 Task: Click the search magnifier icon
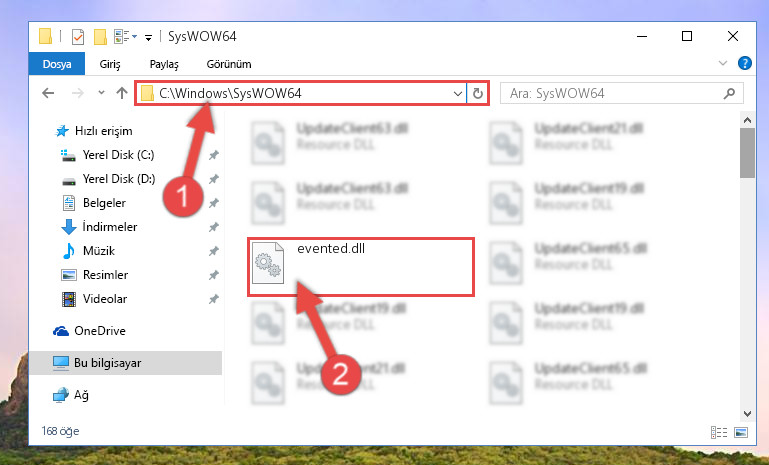coord(729,93)
